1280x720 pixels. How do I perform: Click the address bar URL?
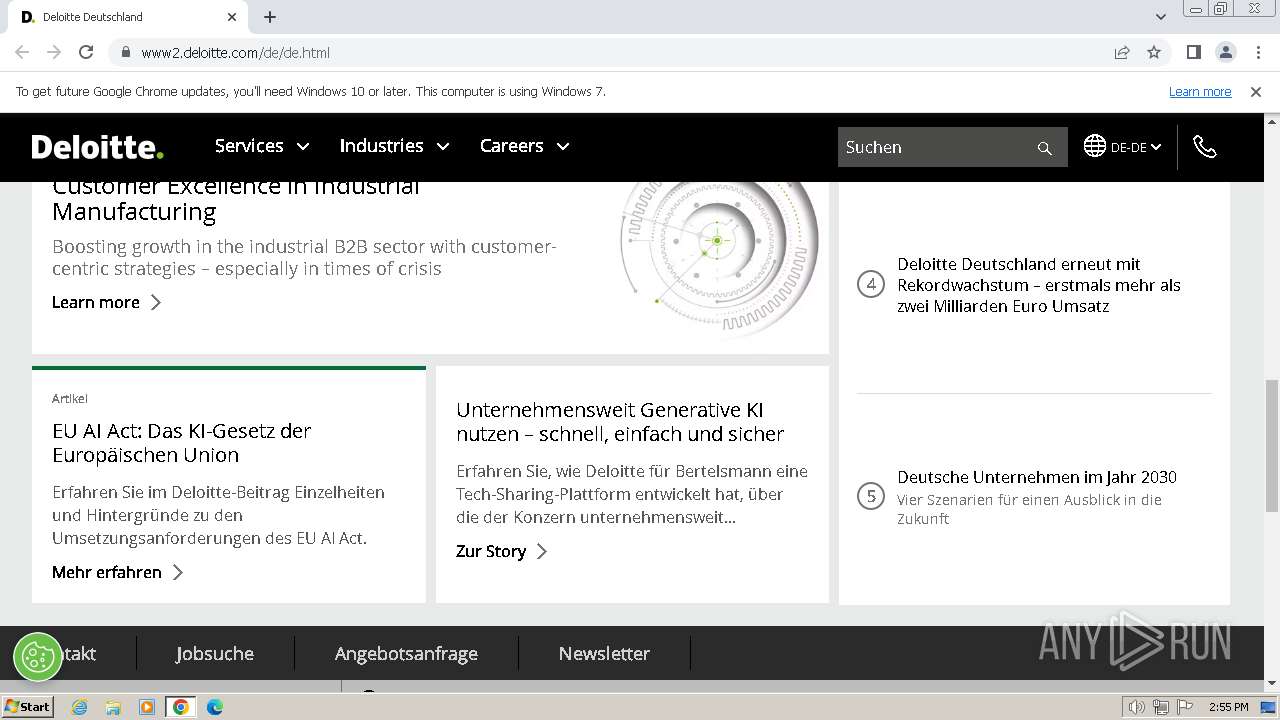pos(235,53)
